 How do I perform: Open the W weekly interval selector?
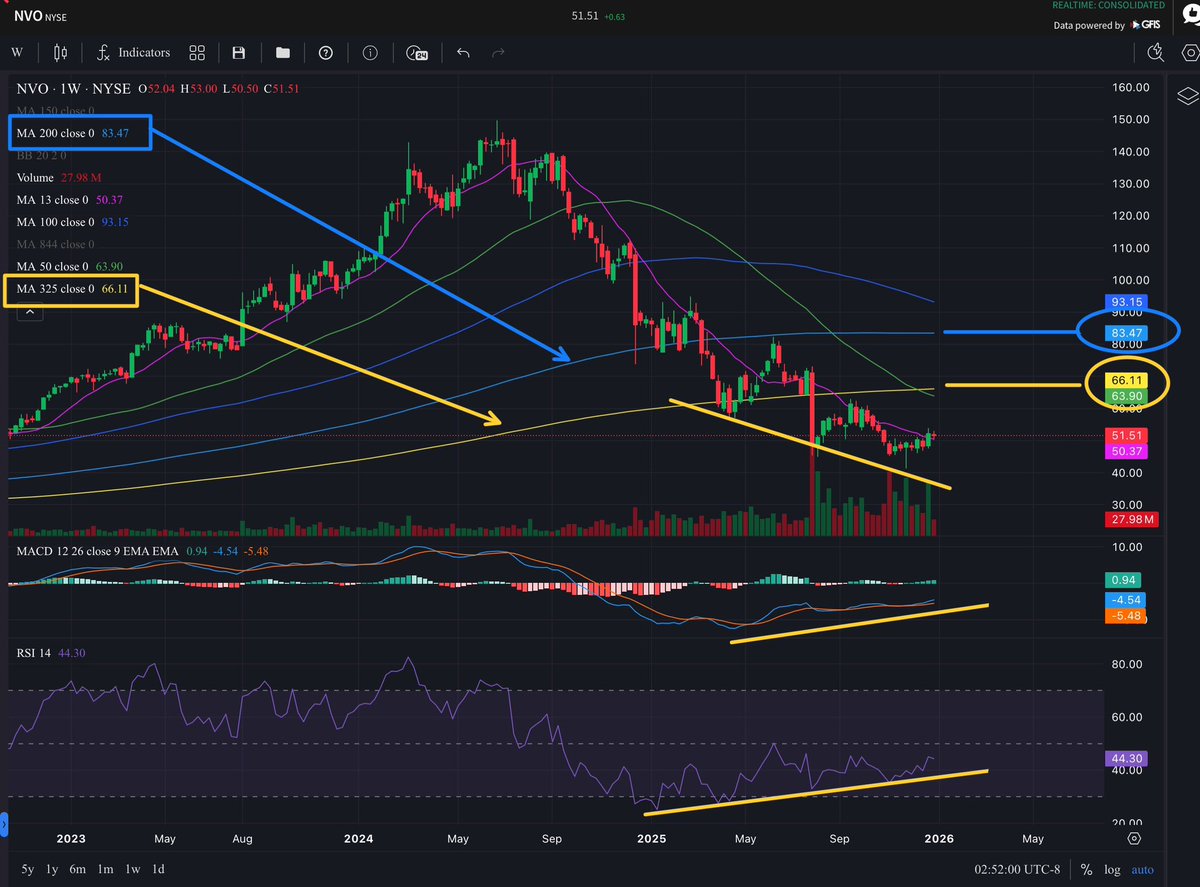(17, 53)
